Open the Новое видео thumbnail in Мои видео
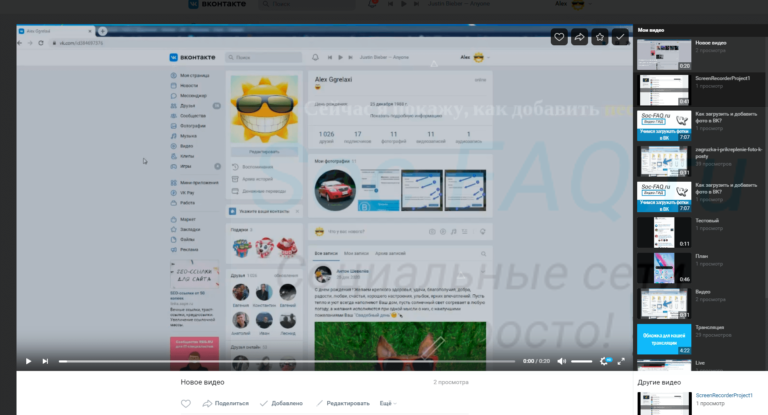 [x=664, y=54]
